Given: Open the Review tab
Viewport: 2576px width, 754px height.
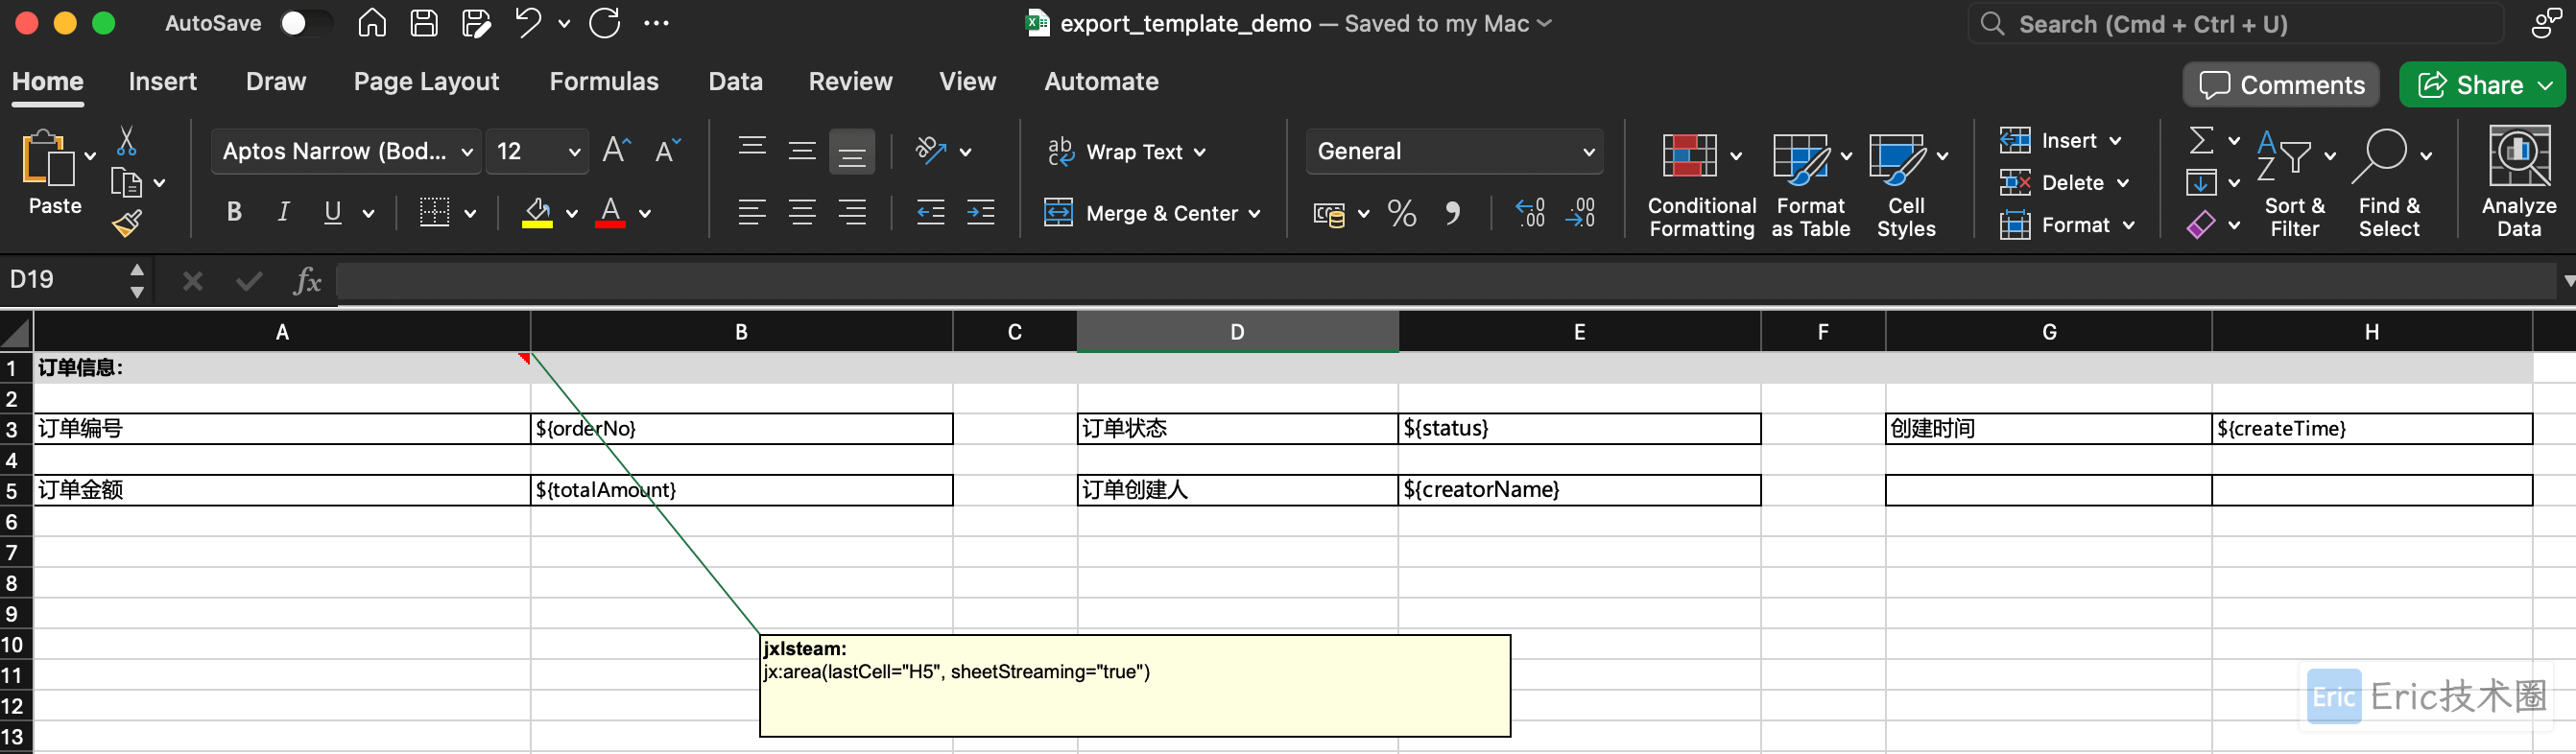Looking at the screenshot, I should (850, 82).
